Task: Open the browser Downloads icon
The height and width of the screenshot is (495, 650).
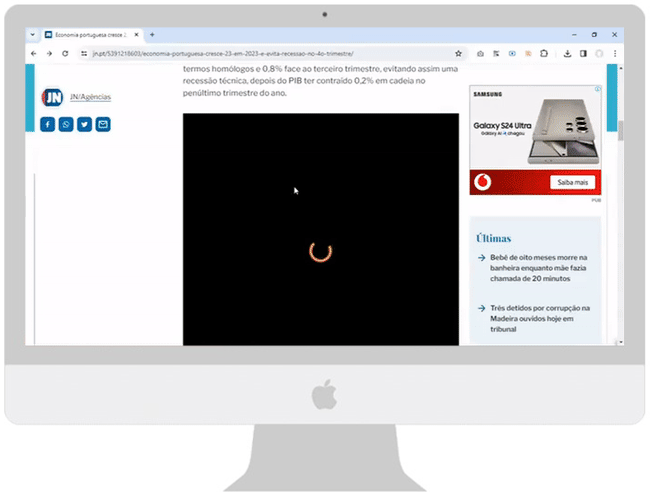Action: click(x=568, y=53)
